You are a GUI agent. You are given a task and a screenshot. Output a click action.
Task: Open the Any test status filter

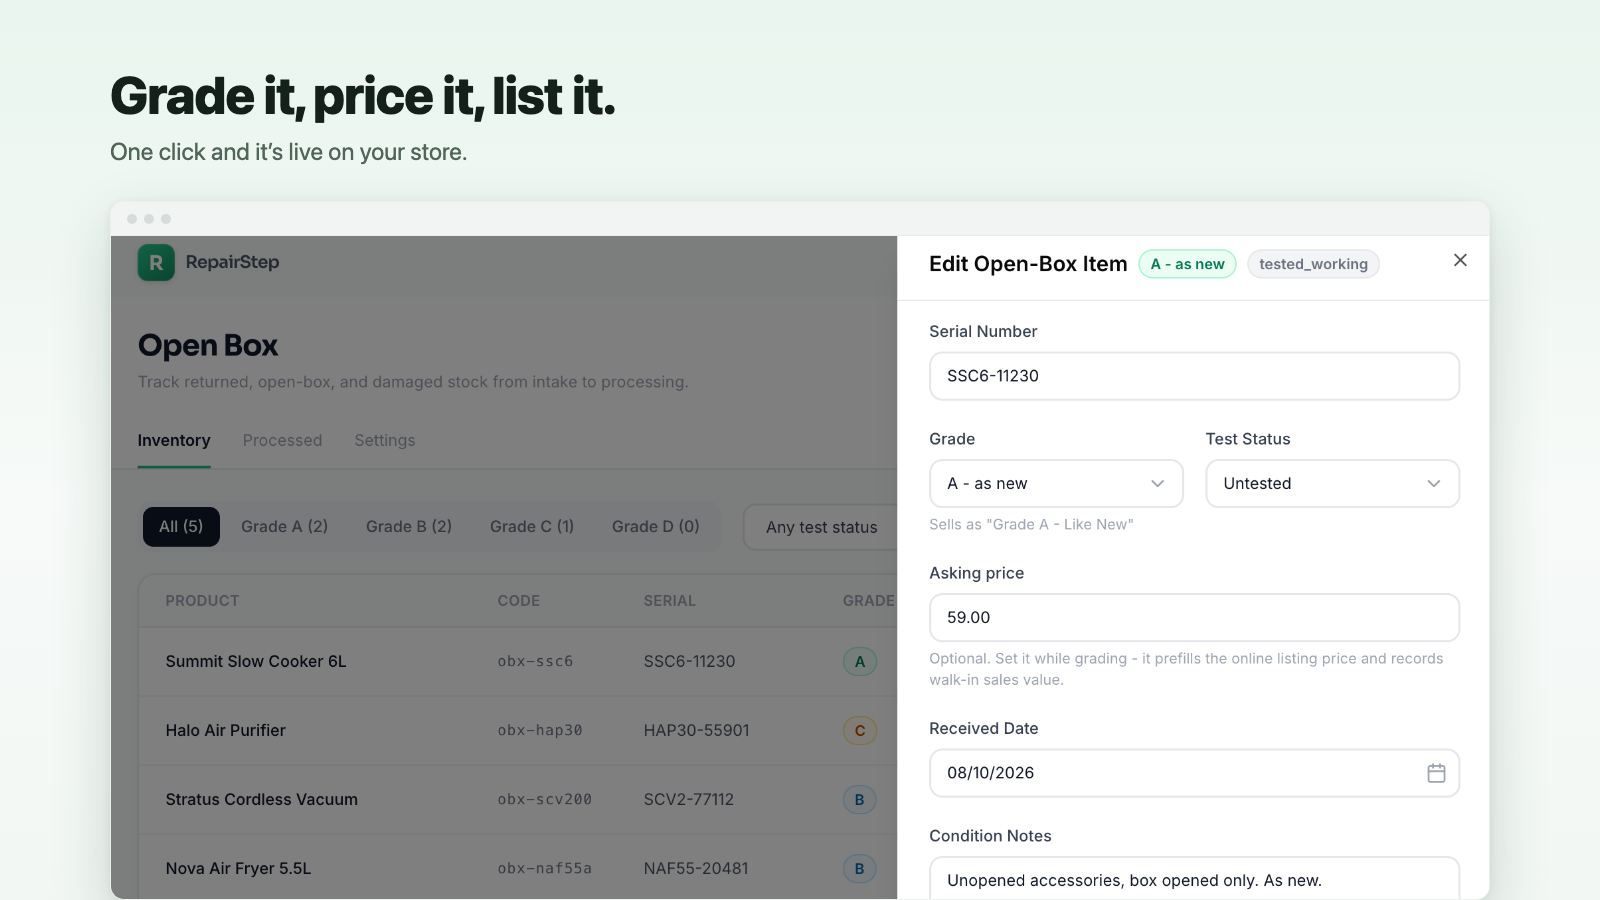(821, 527)
